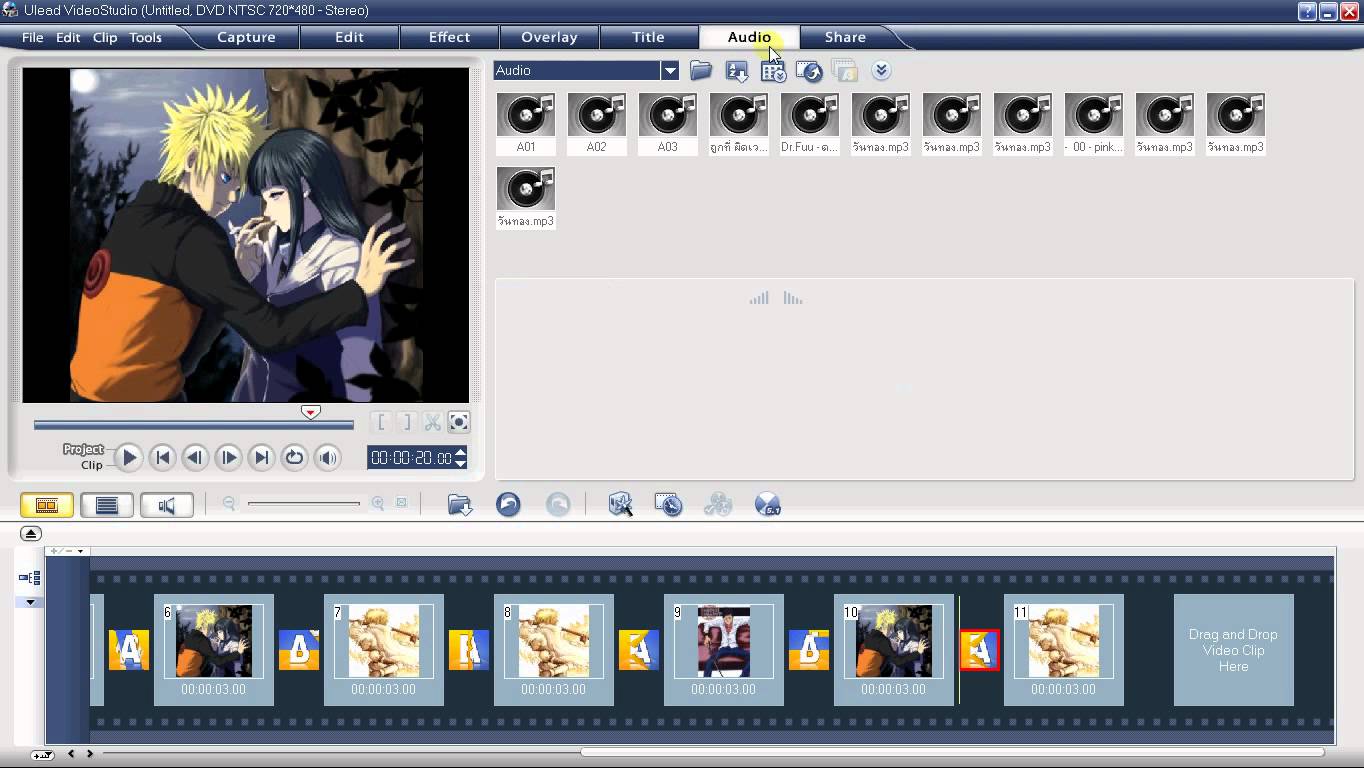Fit project in timeline window
This screenshot has height=768, width=1364.
point(401,503)
